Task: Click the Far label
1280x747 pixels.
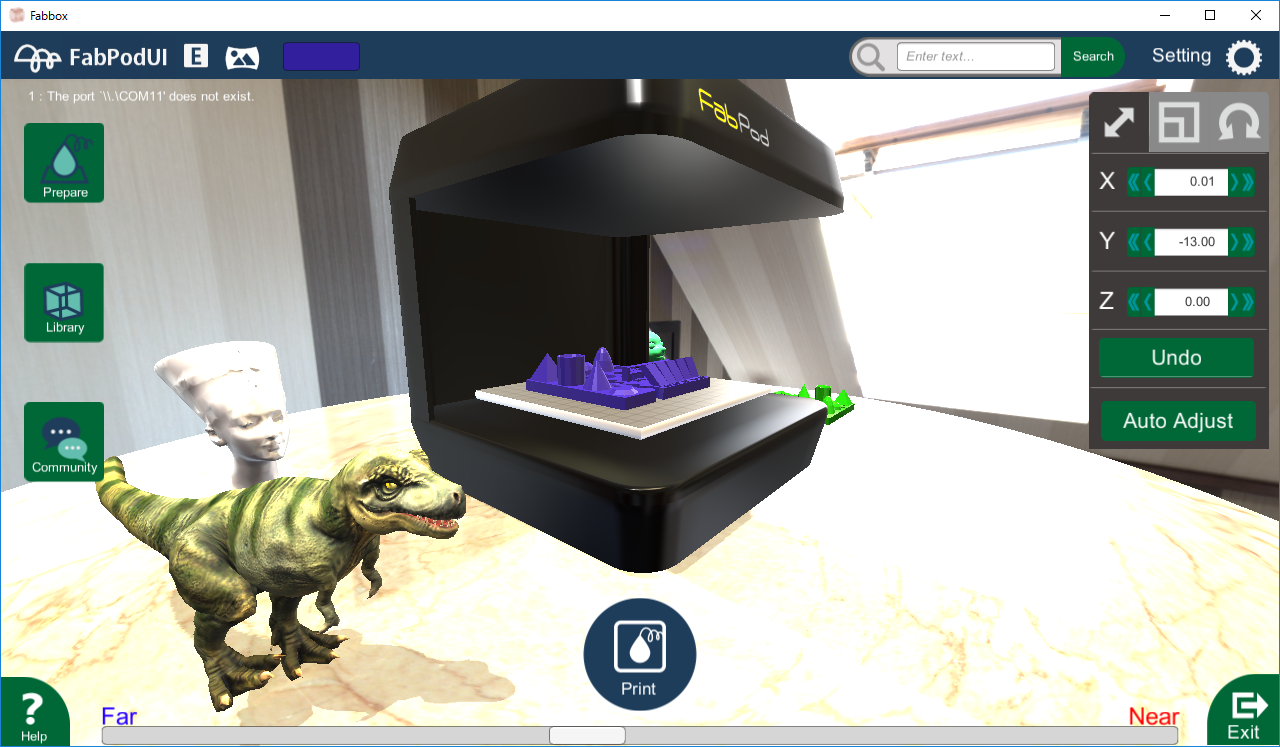Action: (x=119, y=716)
